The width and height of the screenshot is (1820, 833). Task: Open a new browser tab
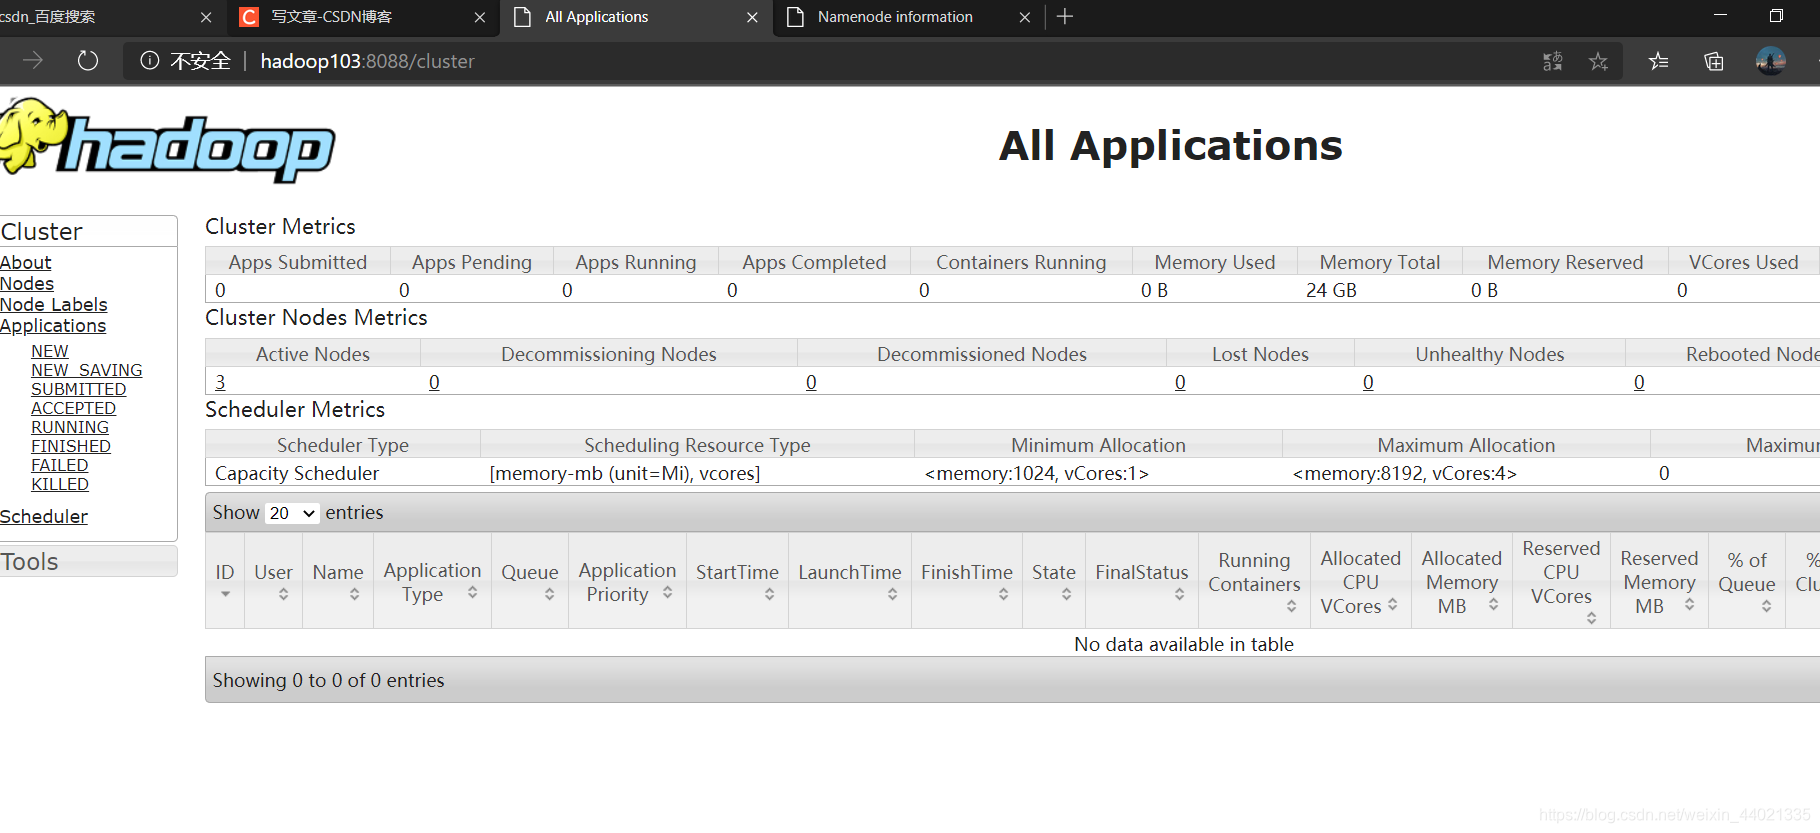tap(1065, 17)
